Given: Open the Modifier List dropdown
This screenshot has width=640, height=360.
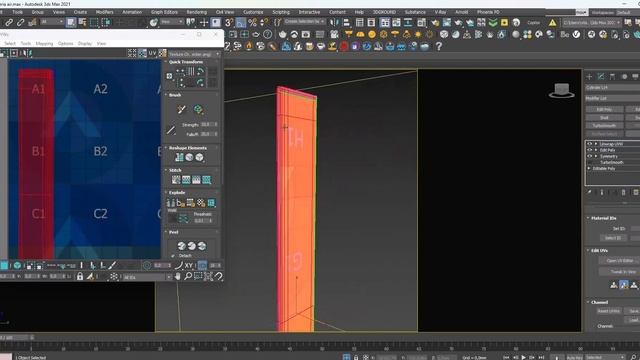Looking at the screenshot, I should (612, 98).
